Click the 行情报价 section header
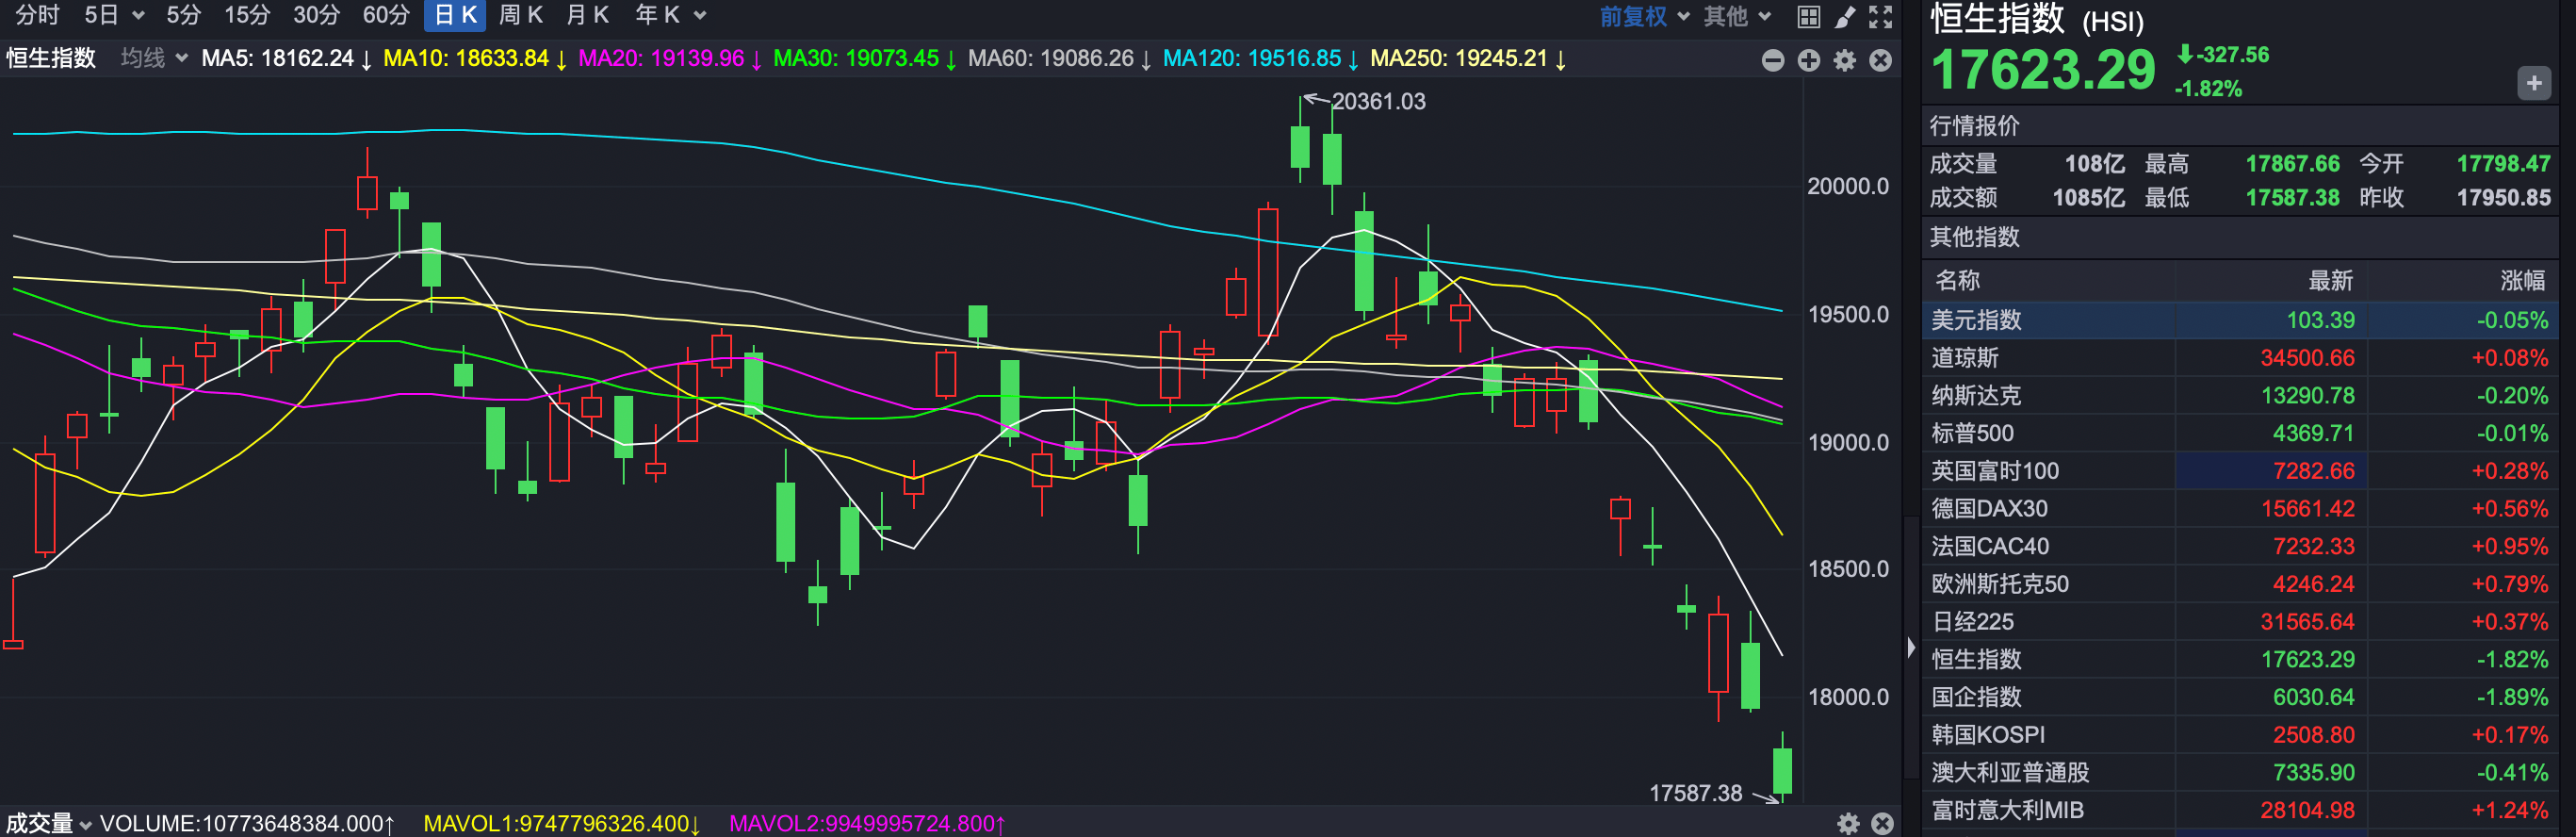Viewport: 2576px width, 837px height. pyautogui.click(x=1974, y=126)
